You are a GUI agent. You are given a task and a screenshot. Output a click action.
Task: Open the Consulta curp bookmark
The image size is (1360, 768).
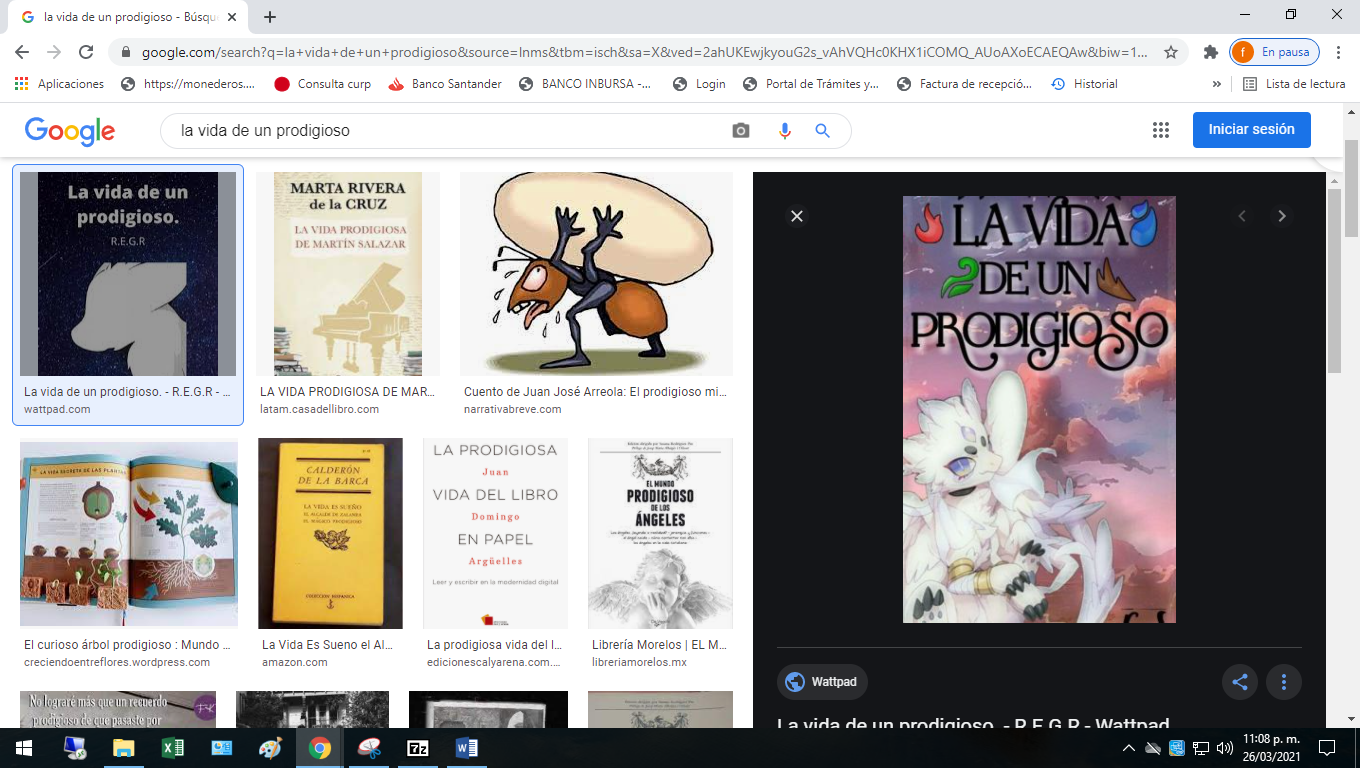point(323,84)
